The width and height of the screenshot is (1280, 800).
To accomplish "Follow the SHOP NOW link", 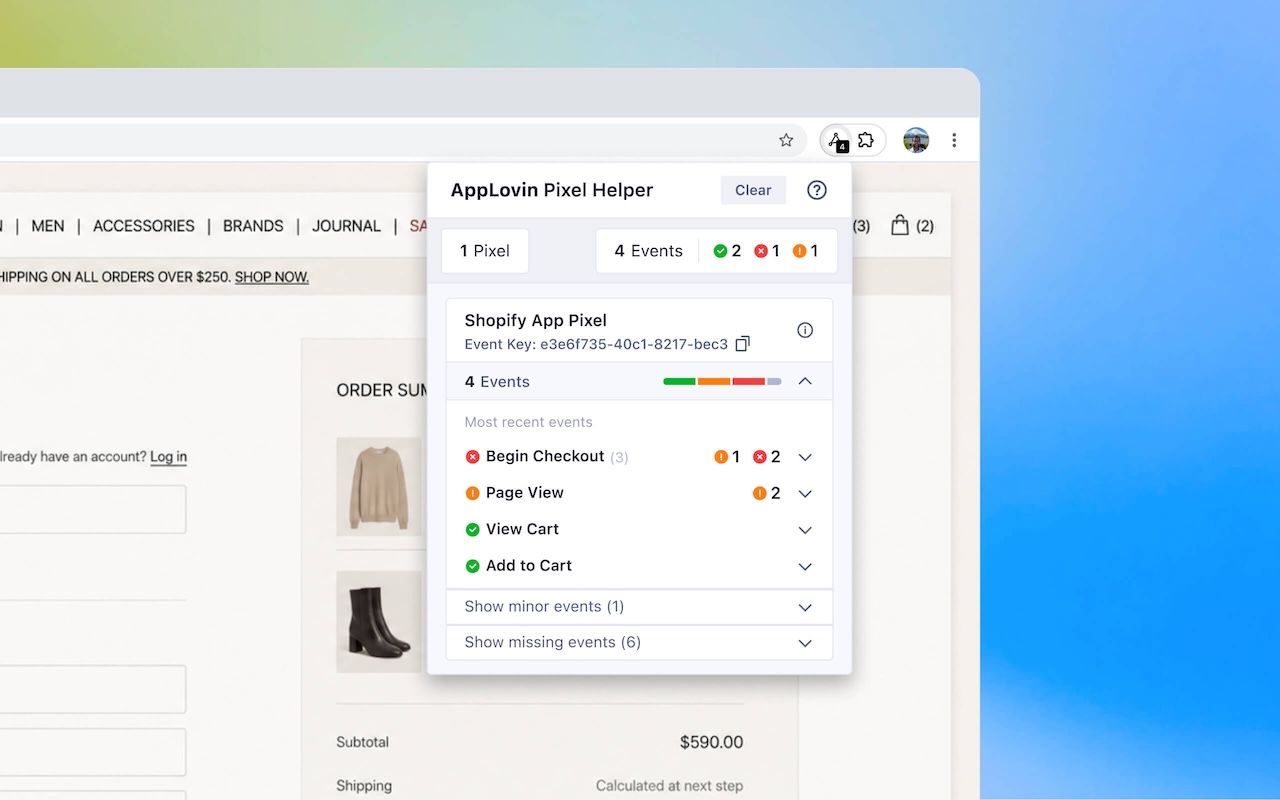I will 272,277.
